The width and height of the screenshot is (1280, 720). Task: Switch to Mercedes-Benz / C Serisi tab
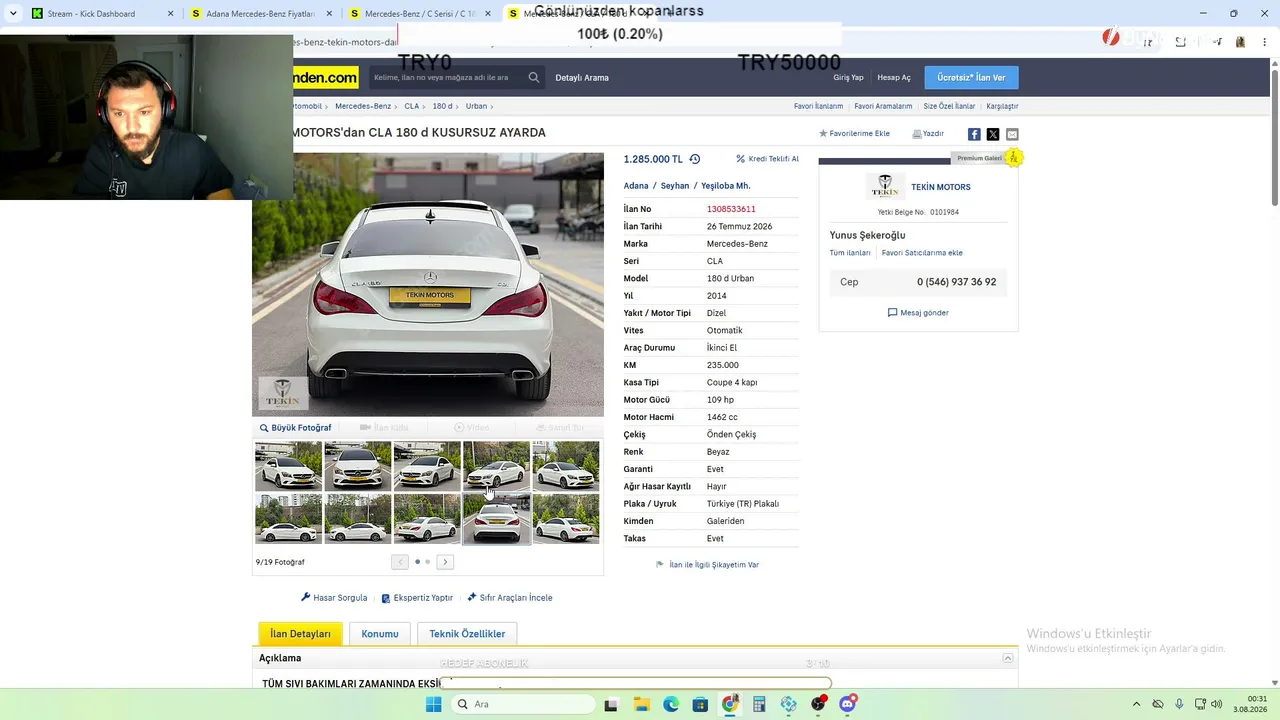tap(419, 14)
